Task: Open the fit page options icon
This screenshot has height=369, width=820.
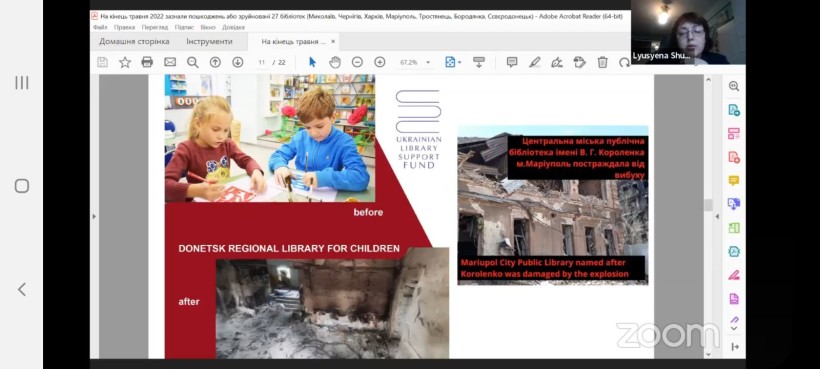Action: coord(450,62)
